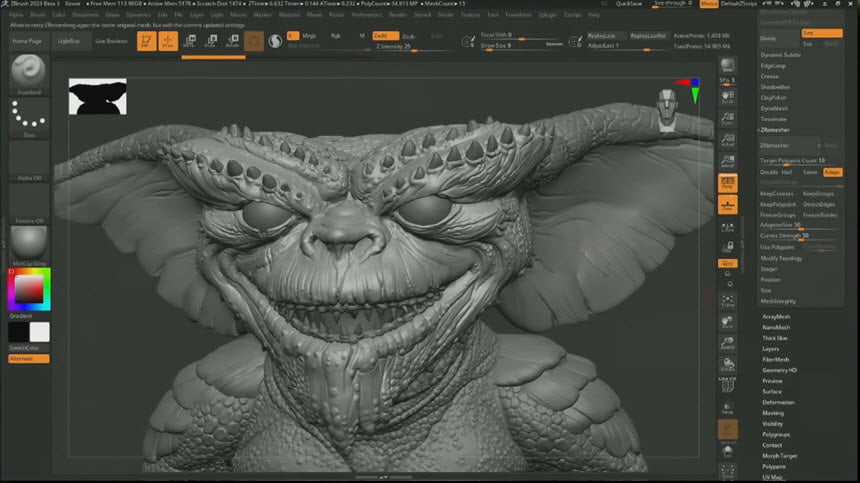Select the black secondary color swatch
The image size is (860, 483).
coord(18,332)
